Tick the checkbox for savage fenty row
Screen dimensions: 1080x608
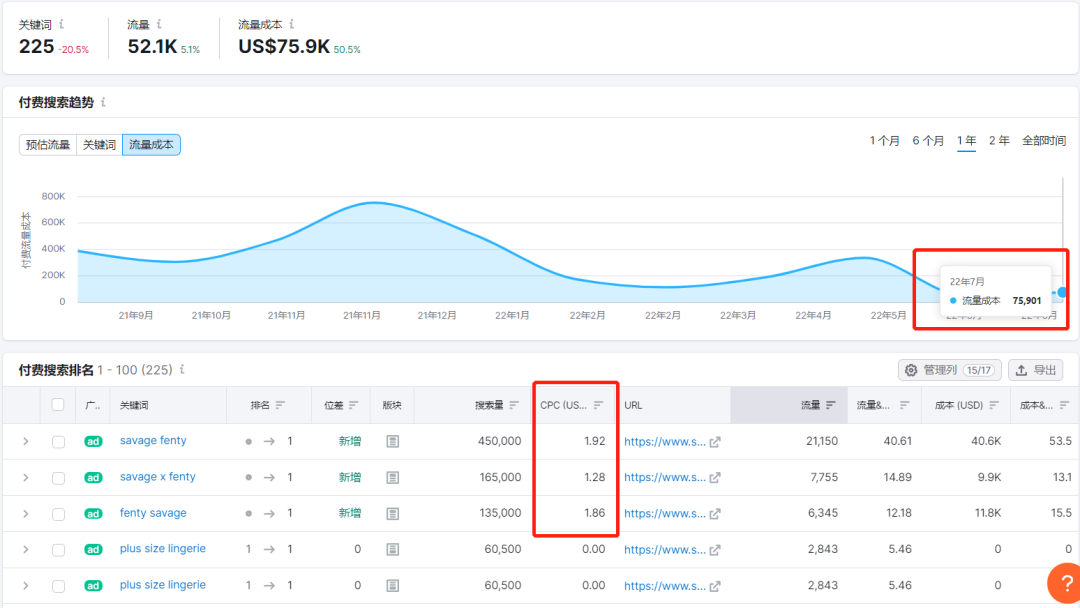tap(58, 441)
